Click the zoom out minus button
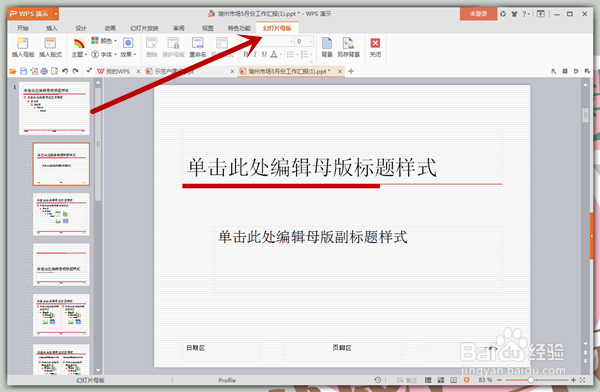600x392 pixels. click(x=499, y=380)
